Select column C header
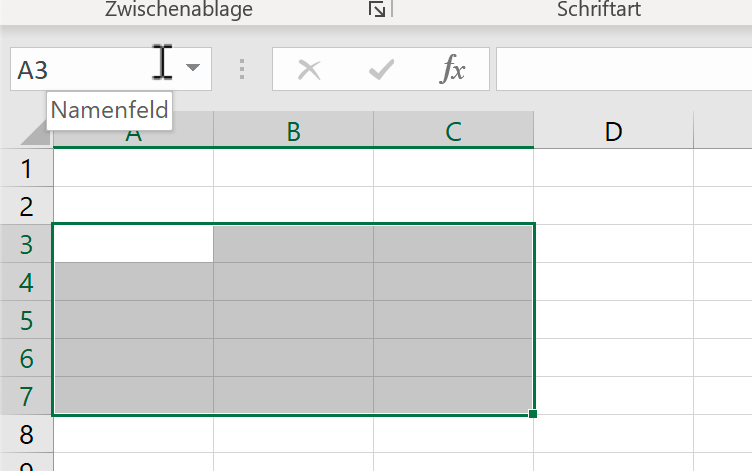 click(x=454, y=131)
